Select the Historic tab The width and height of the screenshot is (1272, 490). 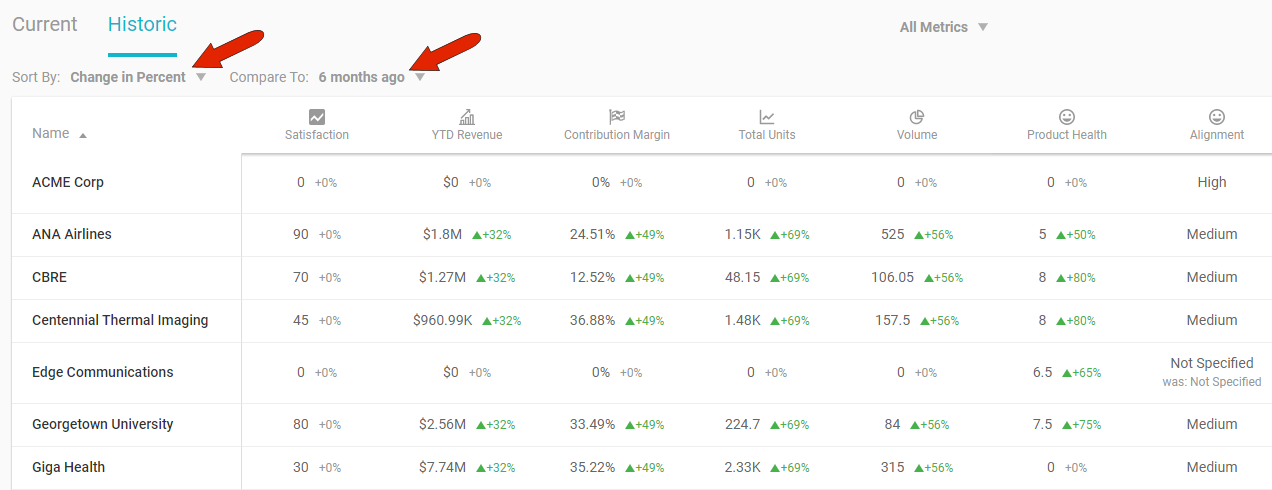[x=142, y=25]
